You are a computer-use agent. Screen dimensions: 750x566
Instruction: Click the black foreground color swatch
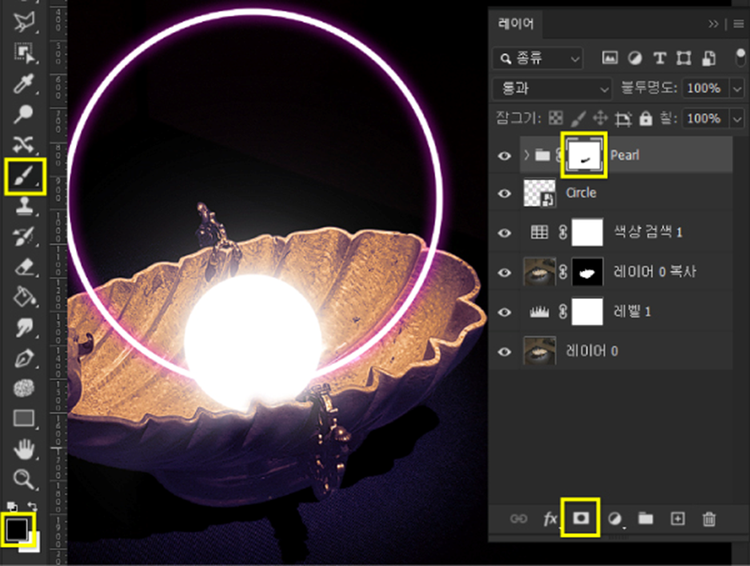click(17, 528)
